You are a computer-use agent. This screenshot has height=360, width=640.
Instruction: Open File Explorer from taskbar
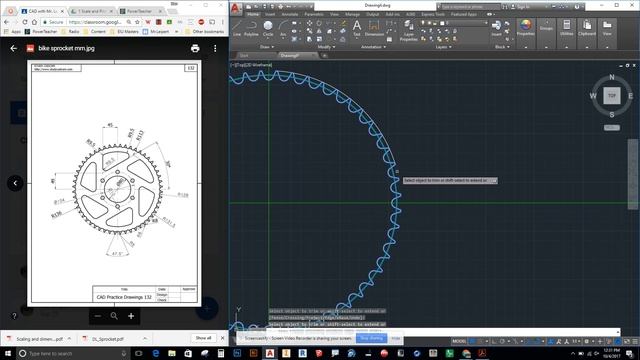coord(172,353)
